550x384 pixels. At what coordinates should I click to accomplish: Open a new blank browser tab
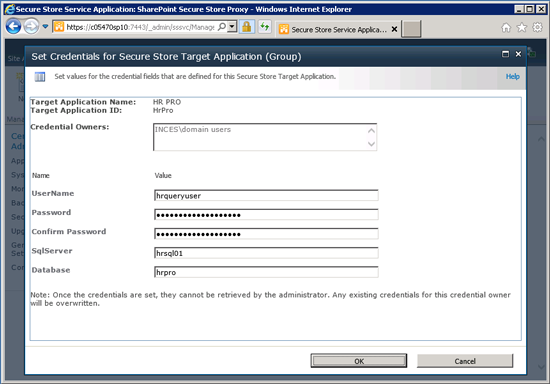(x=411, y=29)
